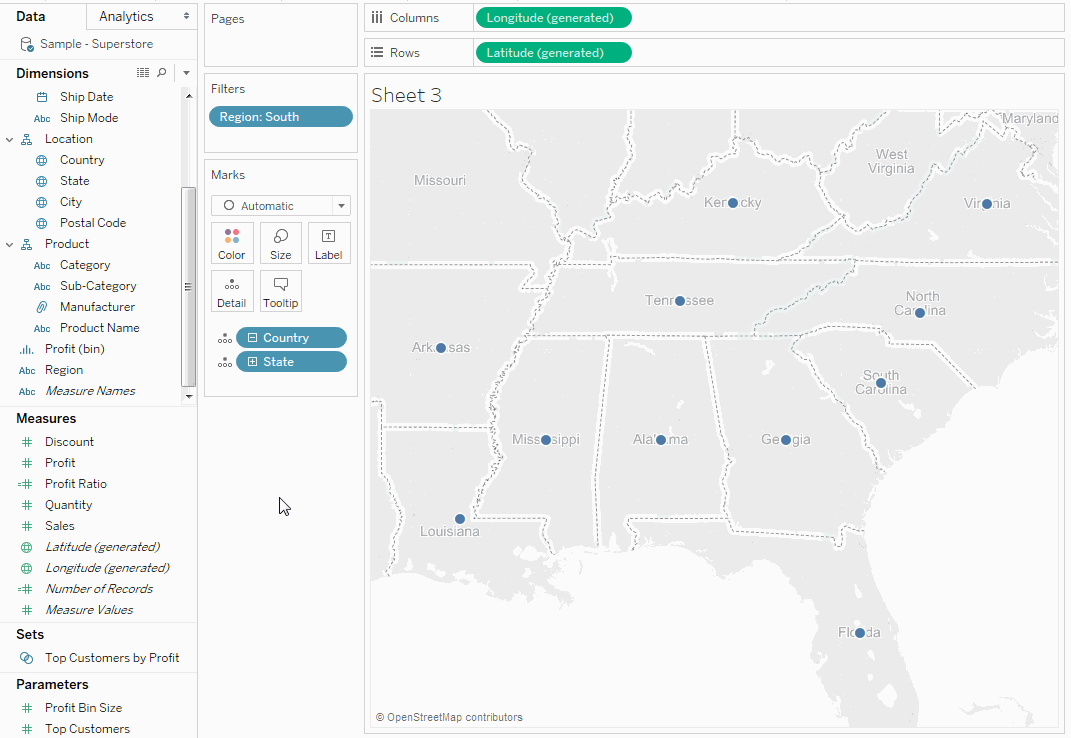The image size is (1071, 738).
Task: Collapse the Product hierarchy folder
Action: point(10,244)
